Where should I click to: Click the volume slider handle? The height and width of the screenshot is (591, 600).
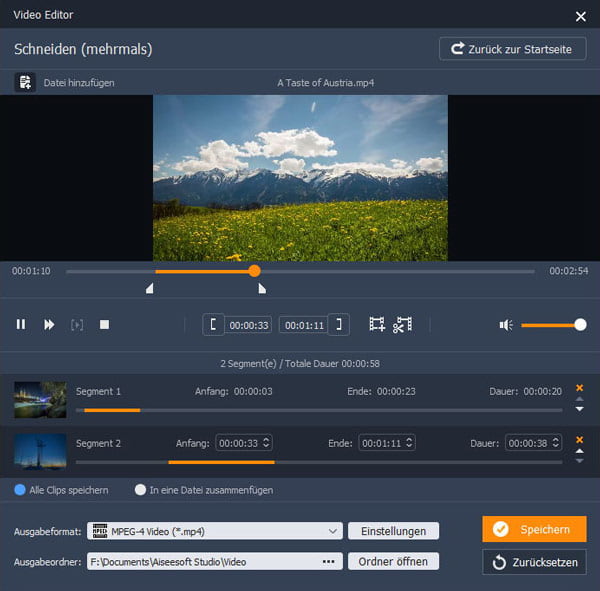tap(580, 324)
